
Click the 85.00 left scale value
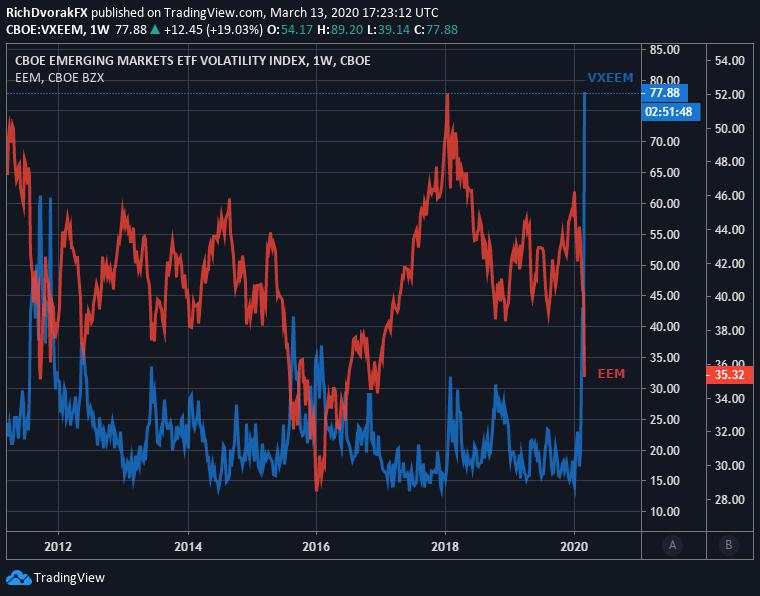665,49
